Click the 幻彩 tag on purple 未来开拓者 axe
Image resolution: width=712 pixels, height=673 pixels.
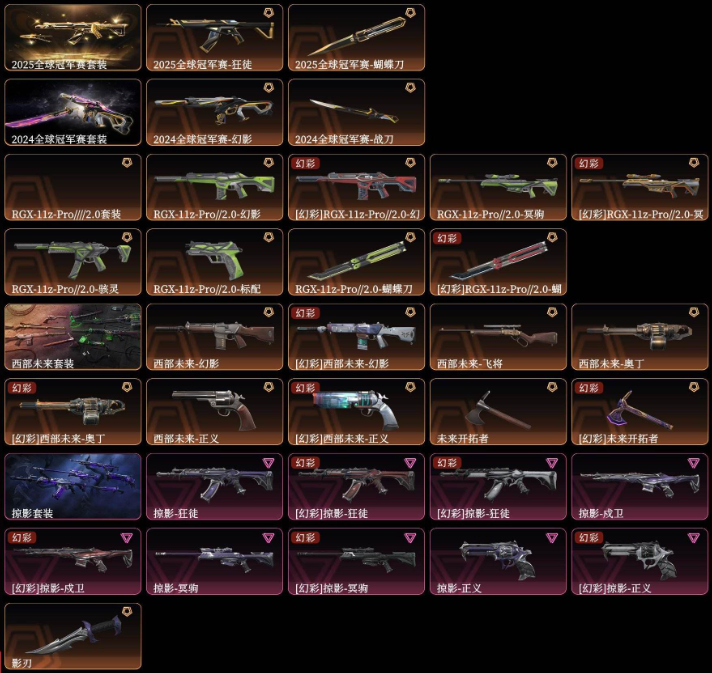tap(588, 388)
